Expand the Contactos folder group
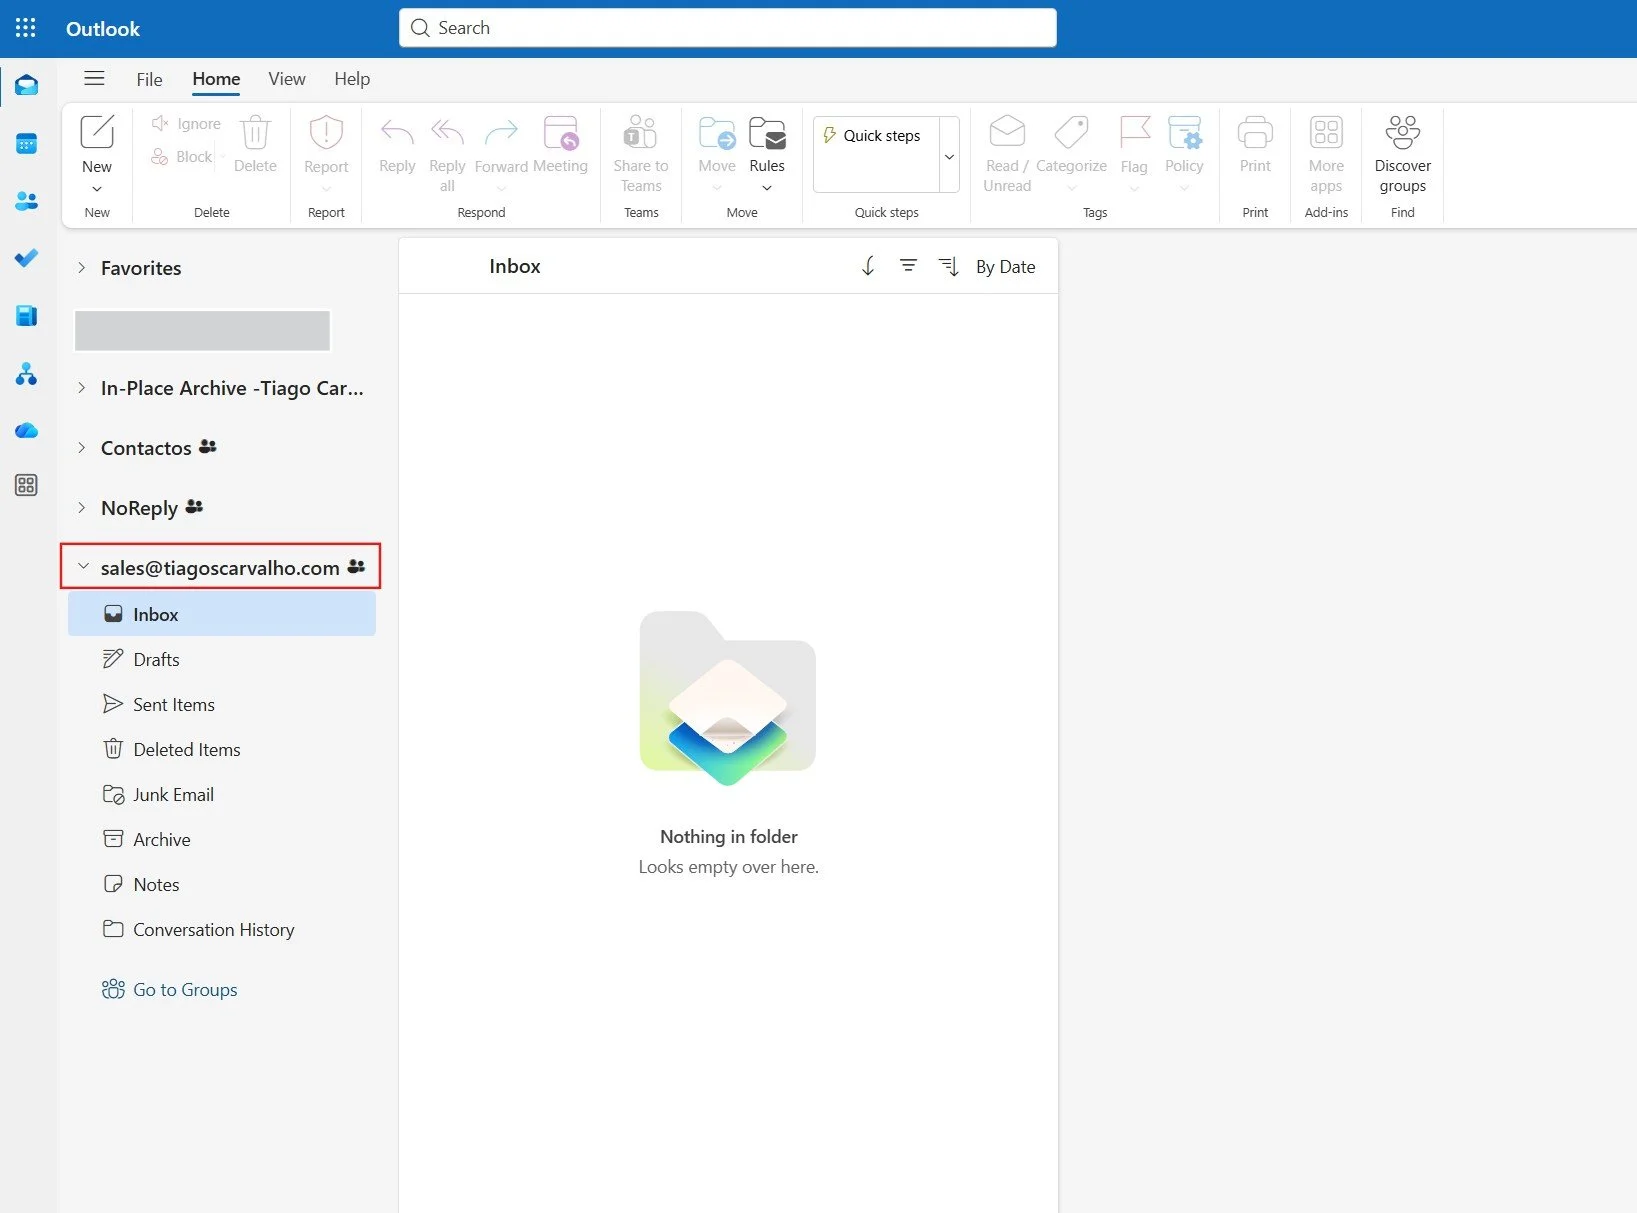 click(x=81, y=448)
